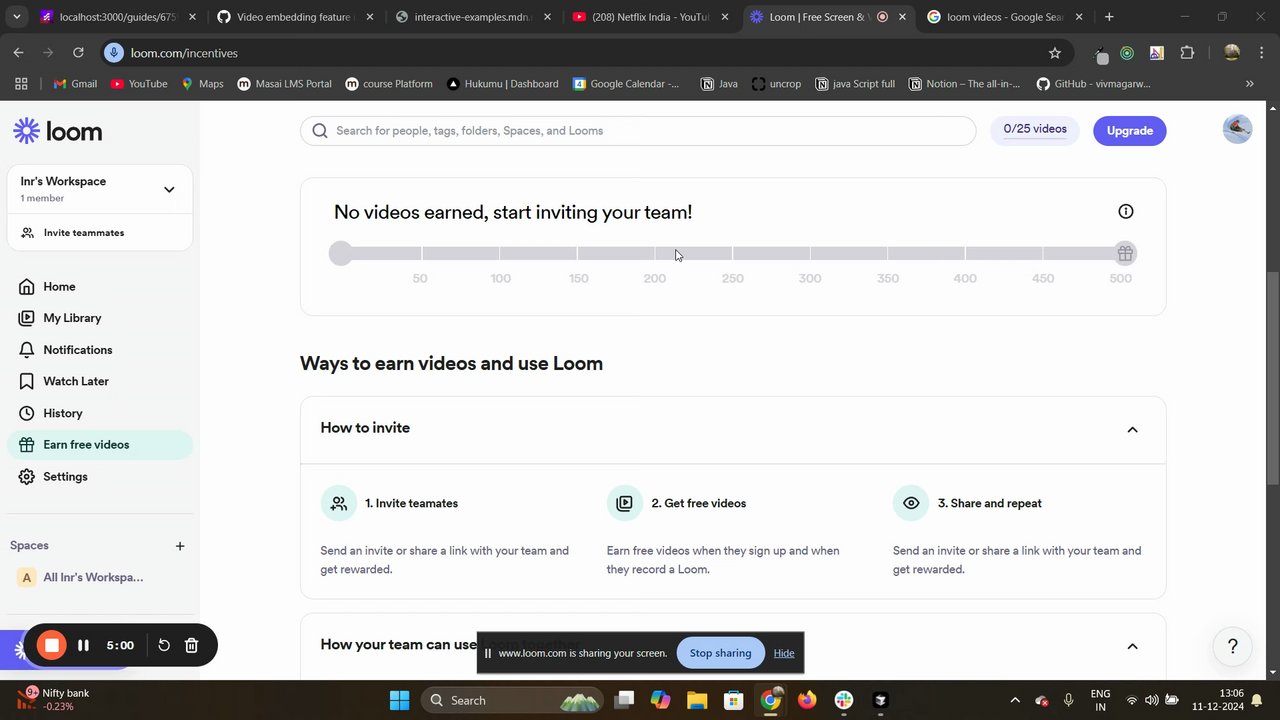This screenshot has height=720, width=1280.
Task: Click the 0/25 videos counter
Action: click(x=1035, y=130)
